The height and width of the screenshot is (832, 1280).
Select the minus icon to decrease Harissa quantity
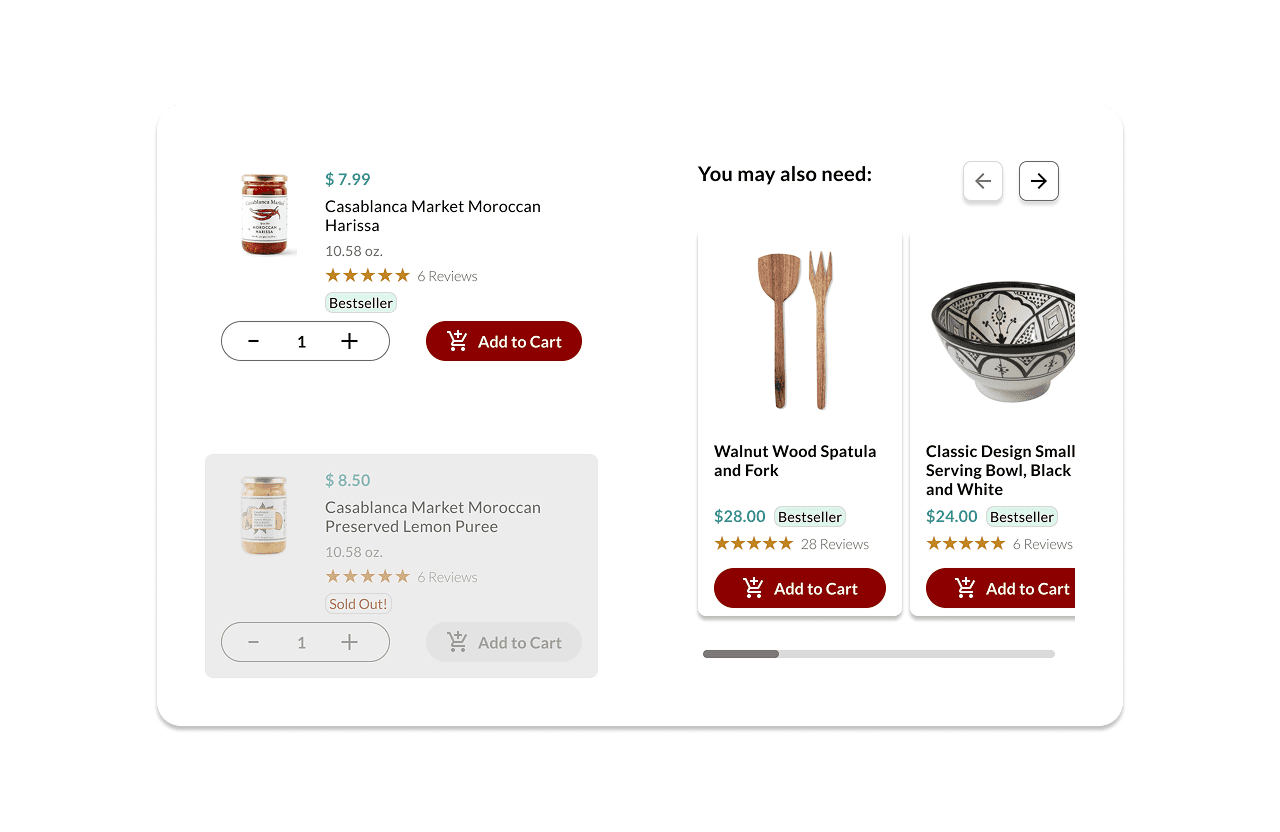253,341
